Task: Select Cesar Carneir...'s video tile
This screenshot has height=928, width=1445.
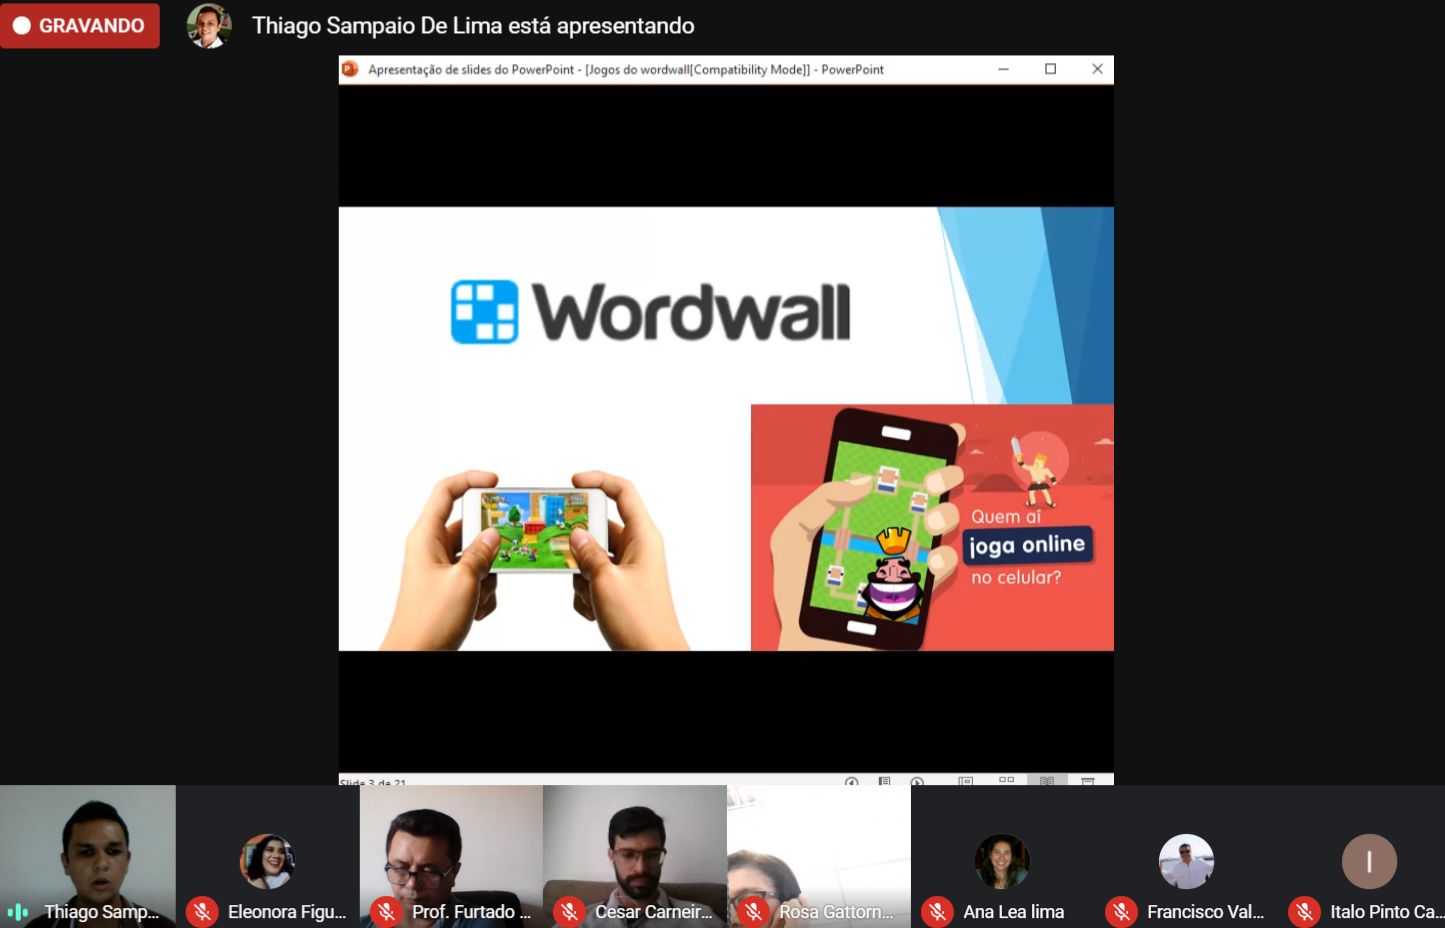Action: 635,856
